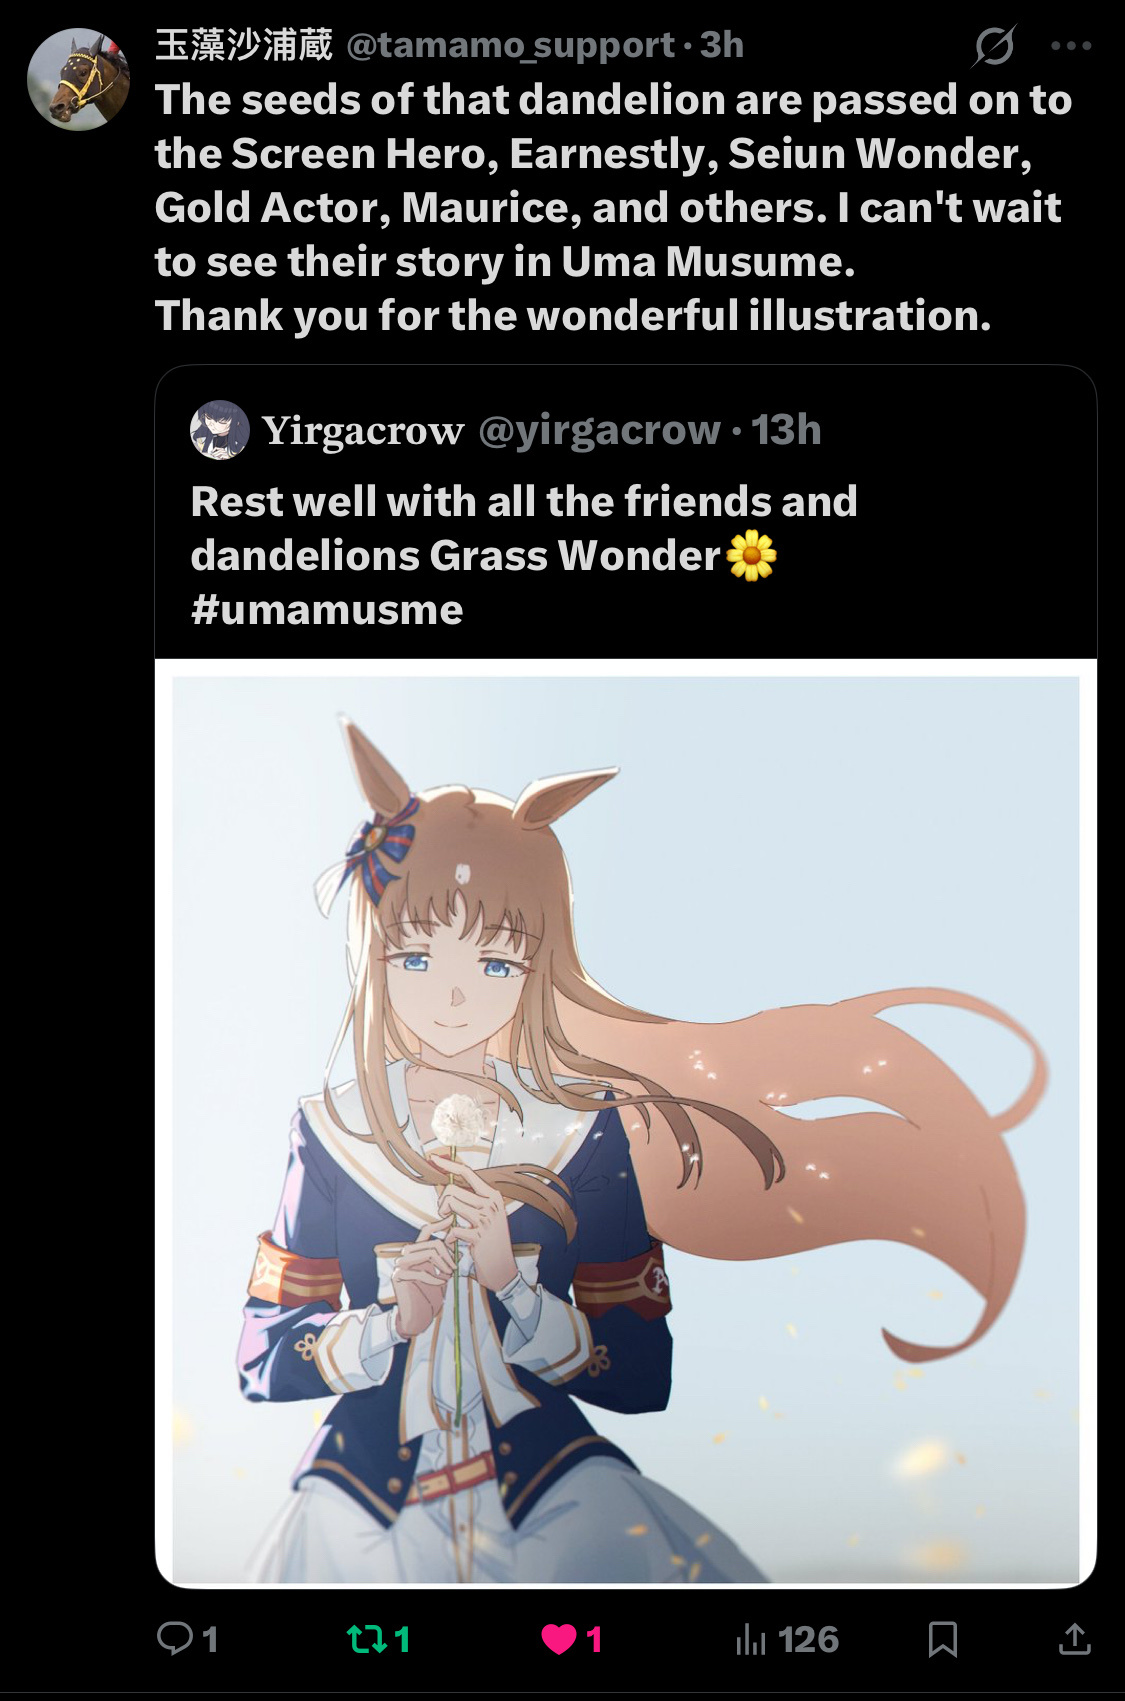Unlike the post via pink heart

coord(559,1640)
